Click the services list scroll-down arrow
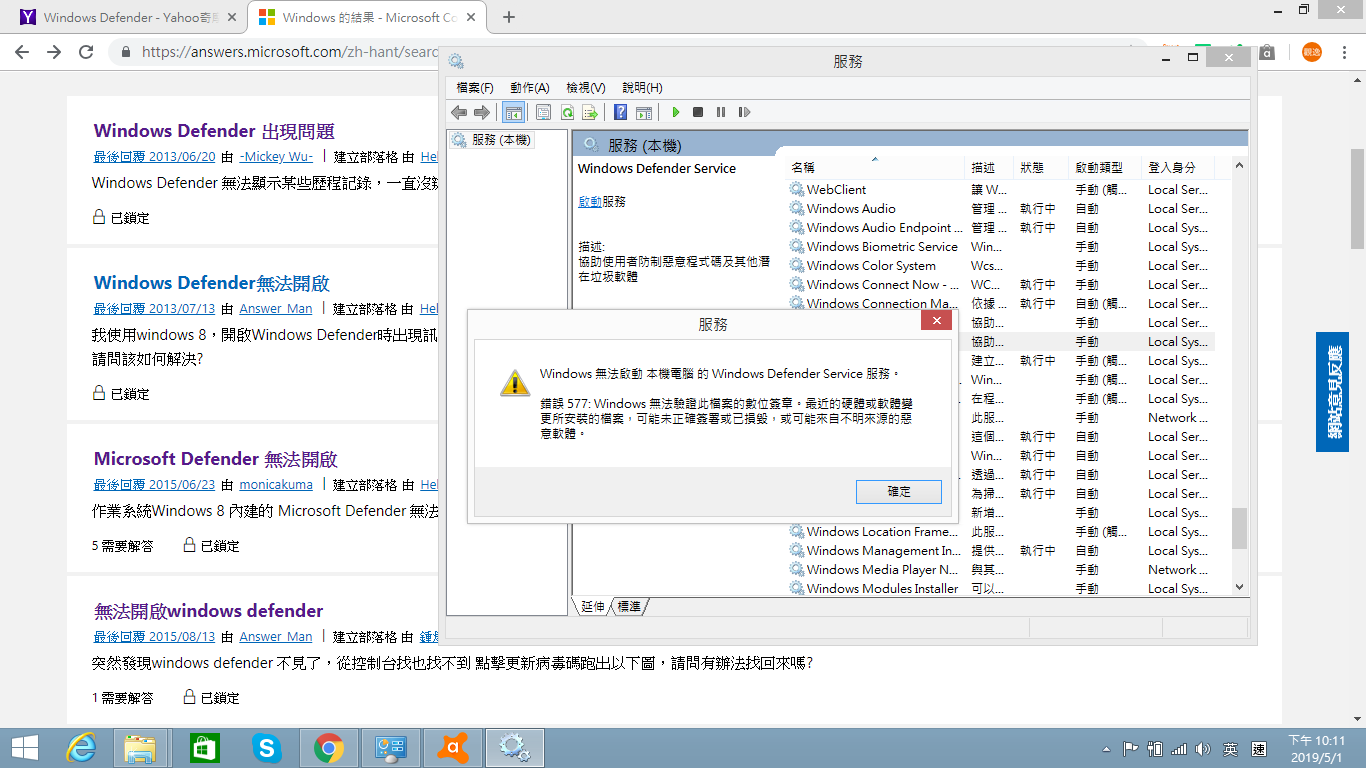Screen dimensions: 1366x768 (1239, 588)
